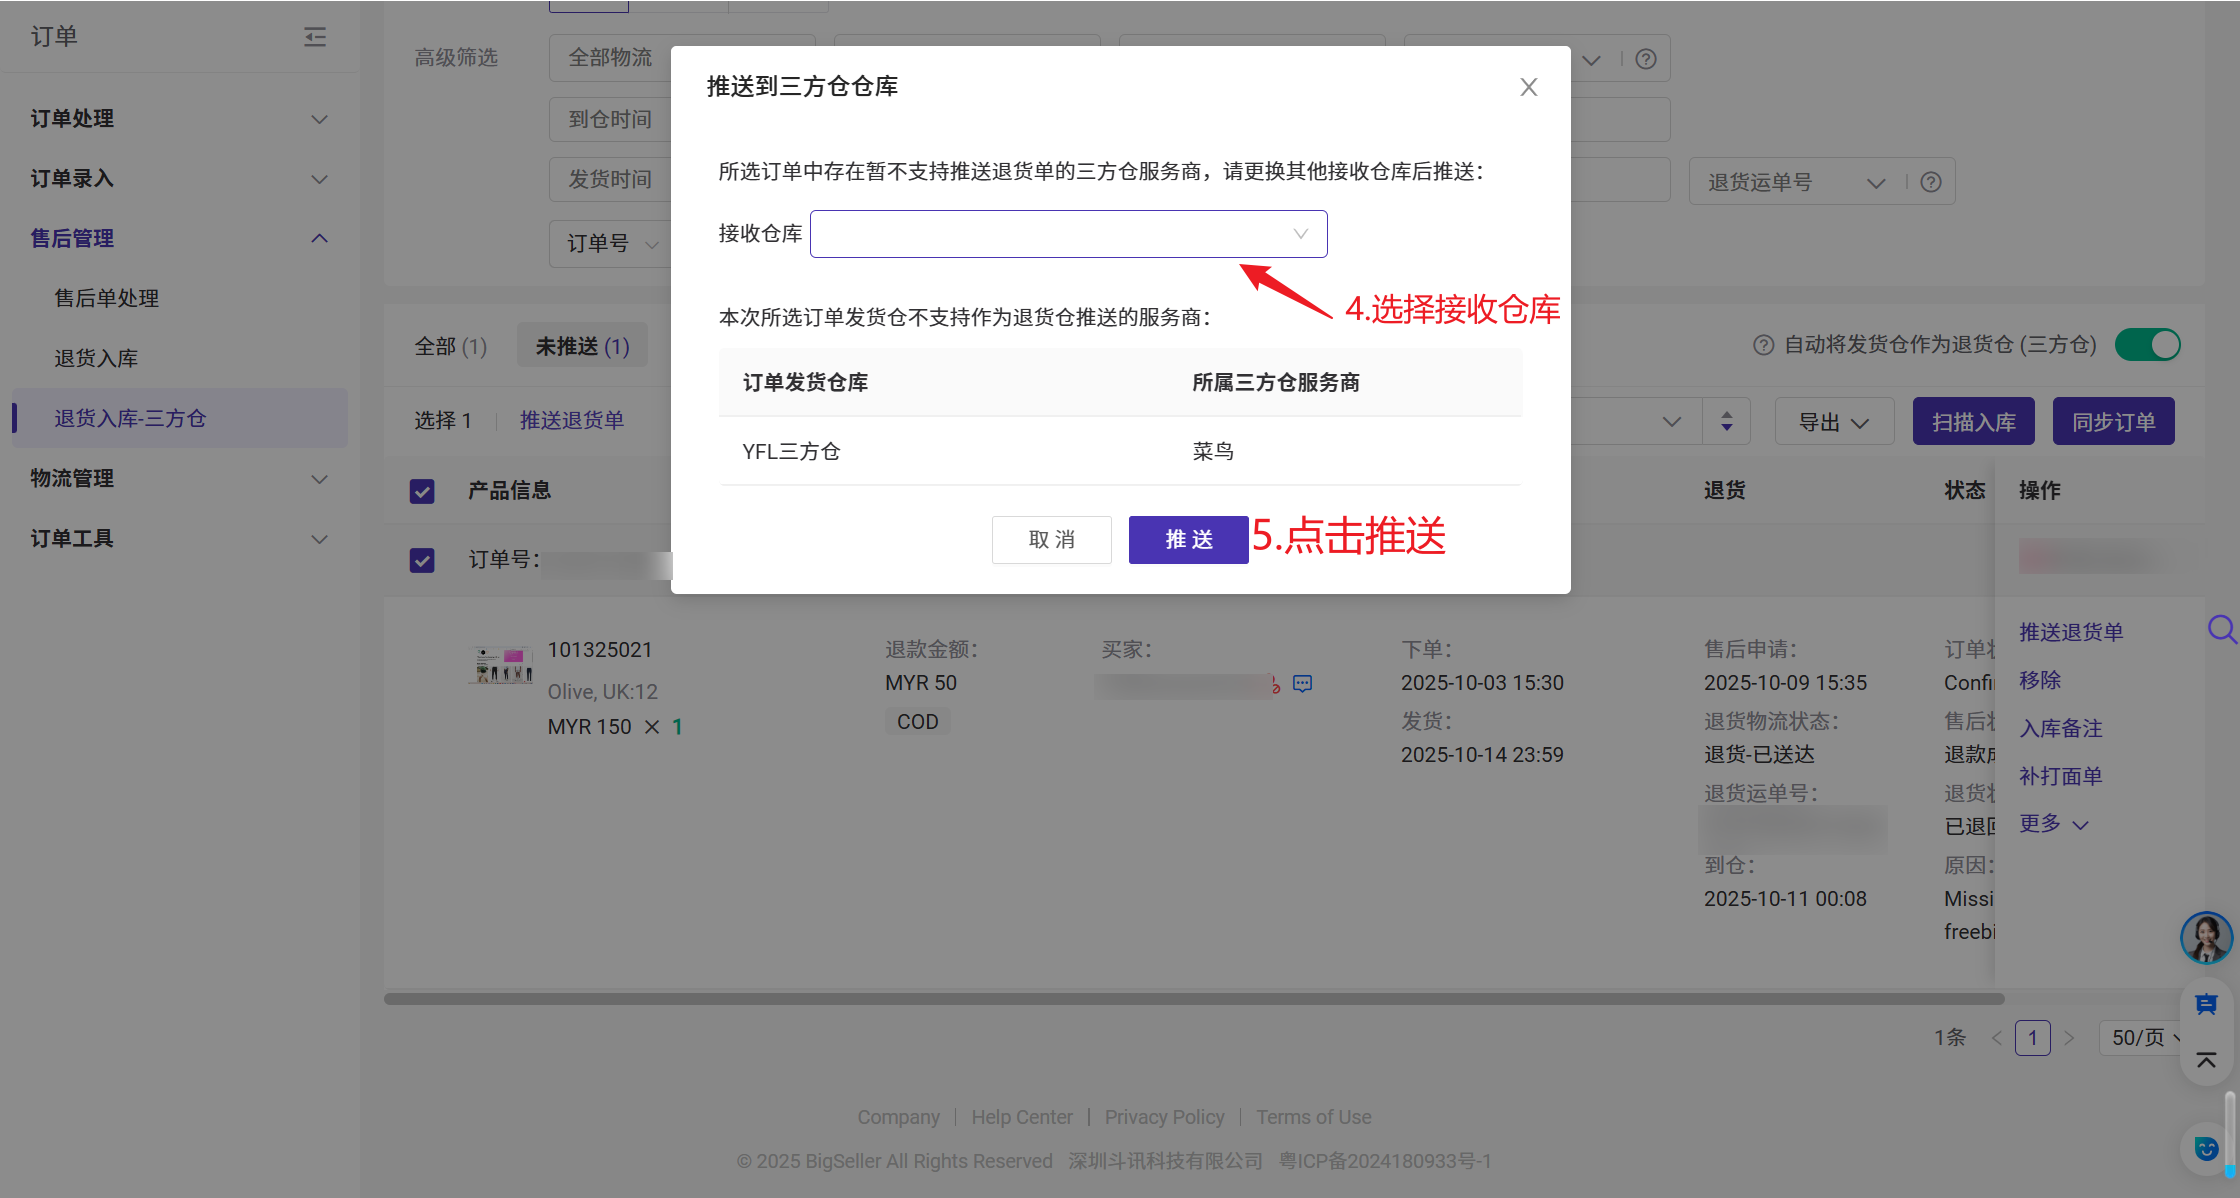Viewport: 2240px width, 1198px height.
Task: Switch to the 全部 (1) tab
Action: tap(450, 346)
